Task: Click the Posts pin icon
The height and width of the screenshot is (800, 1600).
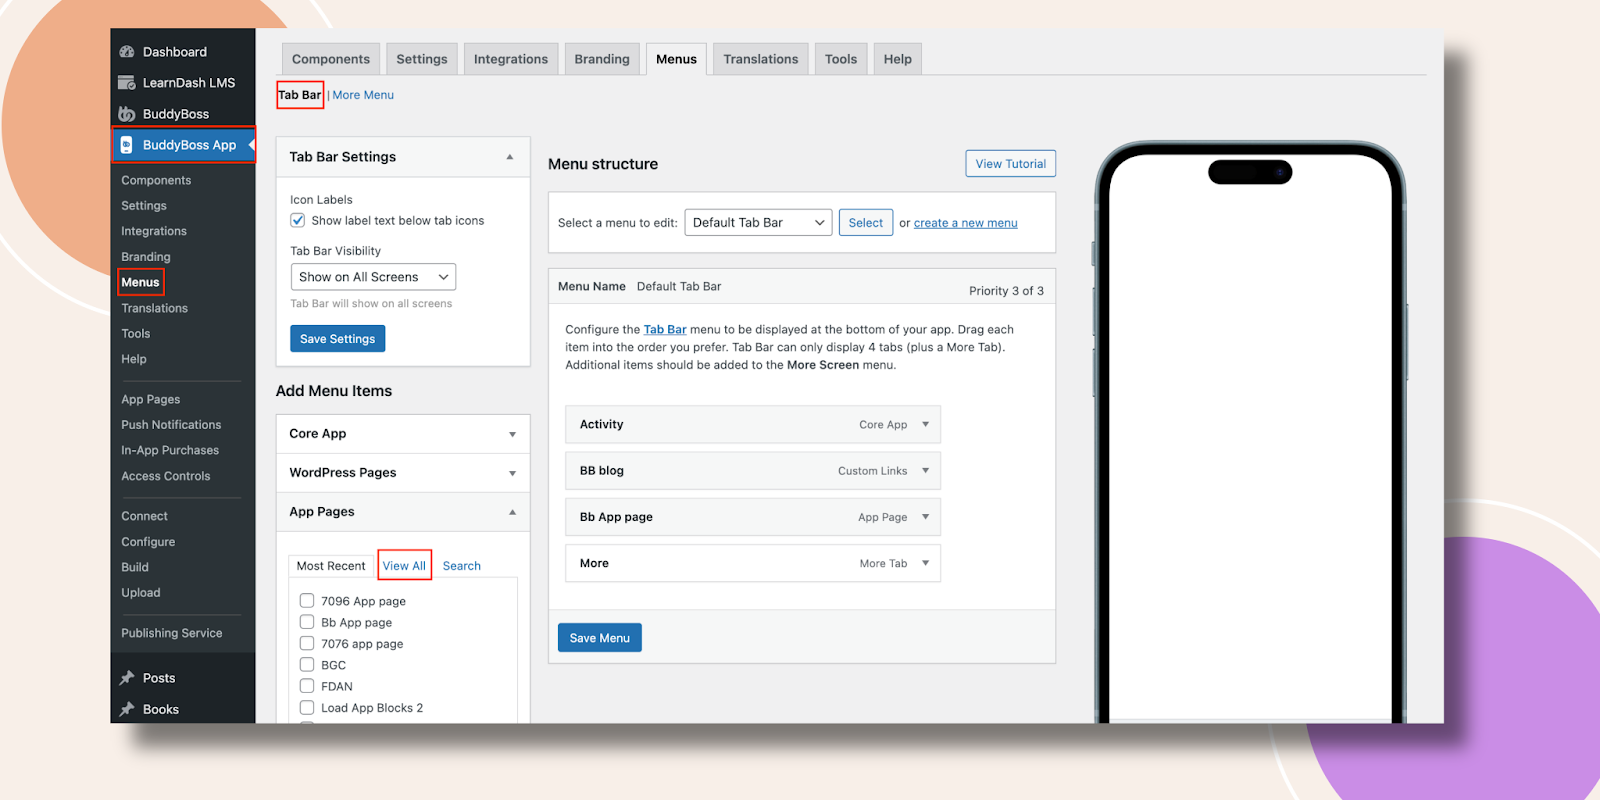Action: (x=127, y=678)
